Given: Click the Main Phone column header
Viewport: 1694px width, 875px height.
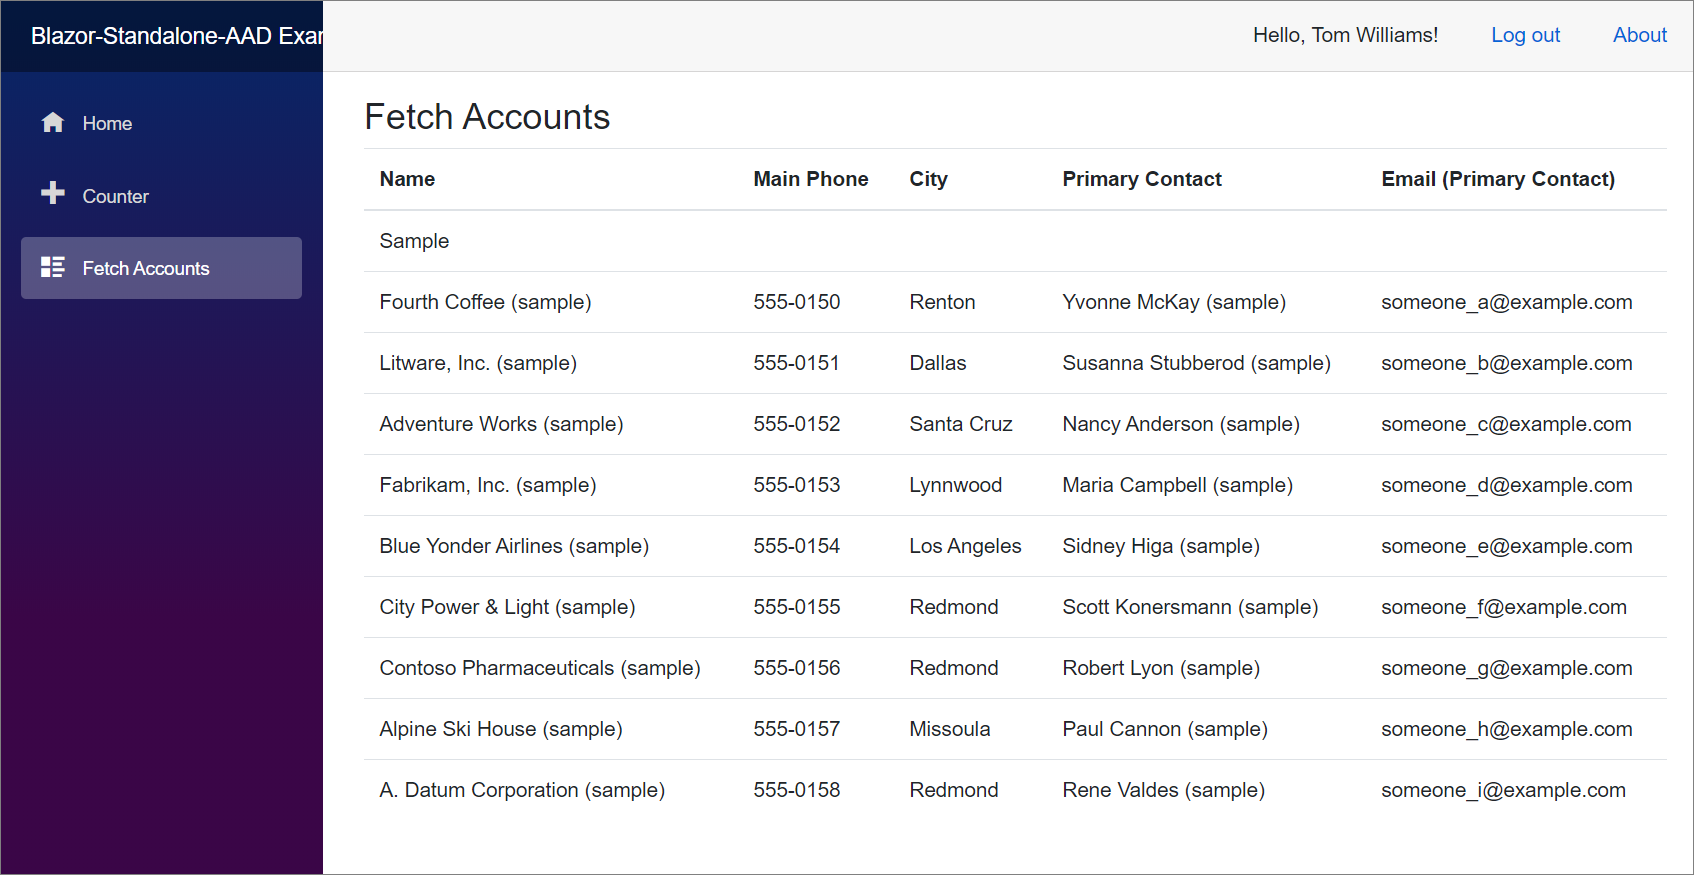Looking at the screenshot, I should click(810, 179).
